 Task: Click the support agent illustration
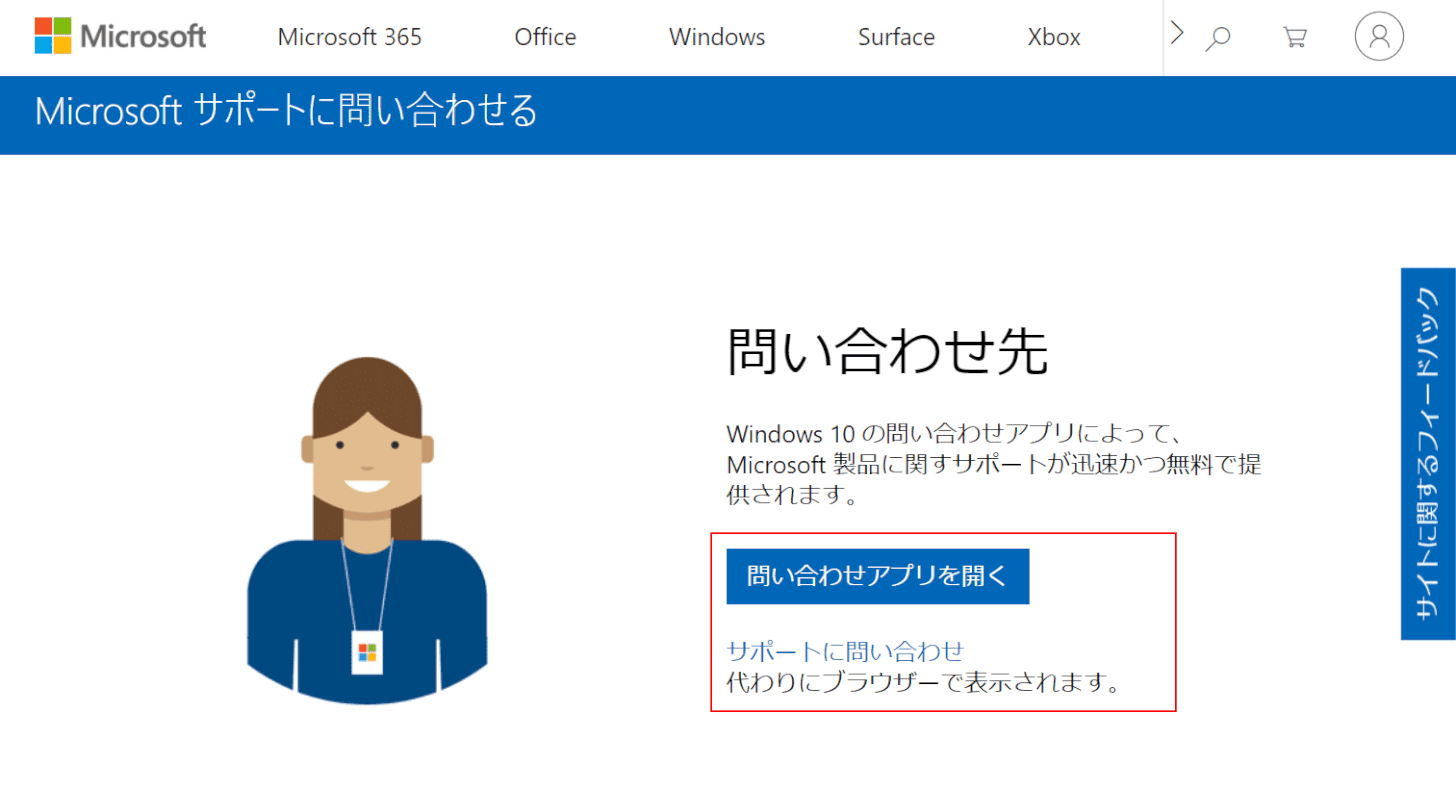tap(367, 530)
